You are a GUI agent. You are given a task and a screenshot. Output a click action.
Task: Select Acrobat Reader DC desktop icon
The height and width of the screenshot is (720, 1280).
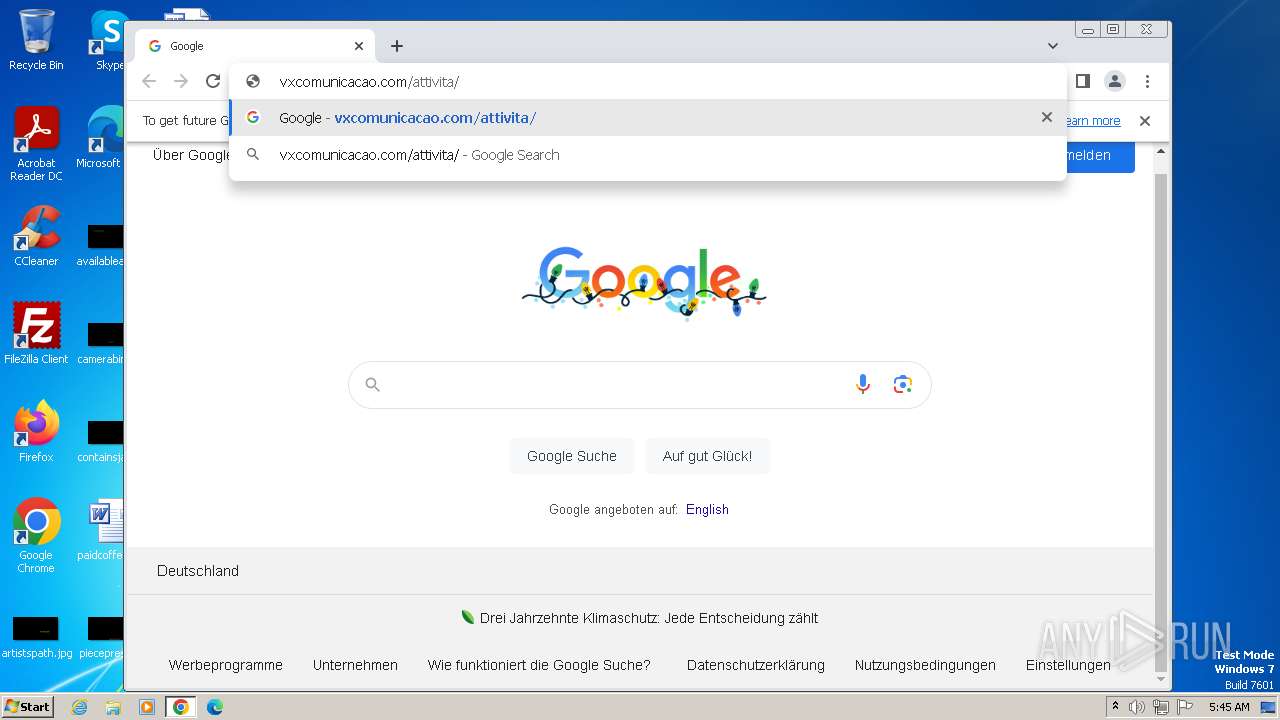click(36, 144)
